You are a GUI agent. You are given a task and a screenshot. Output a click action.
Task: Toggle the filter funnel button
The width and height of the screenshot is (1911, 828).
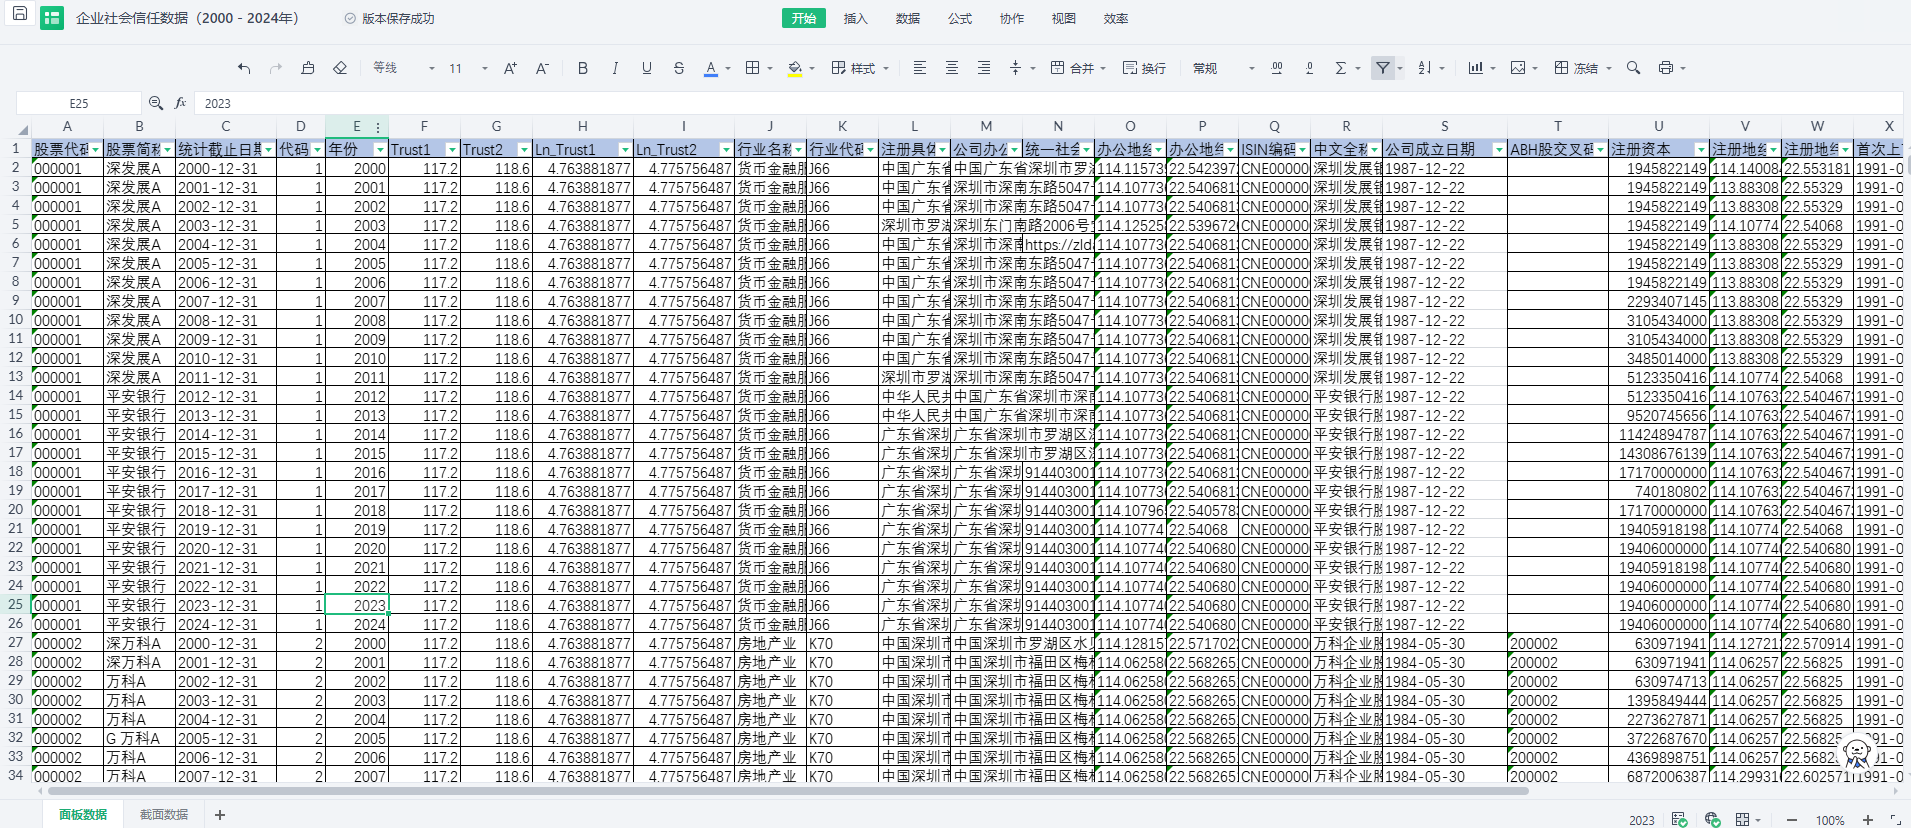[1383, 68]
